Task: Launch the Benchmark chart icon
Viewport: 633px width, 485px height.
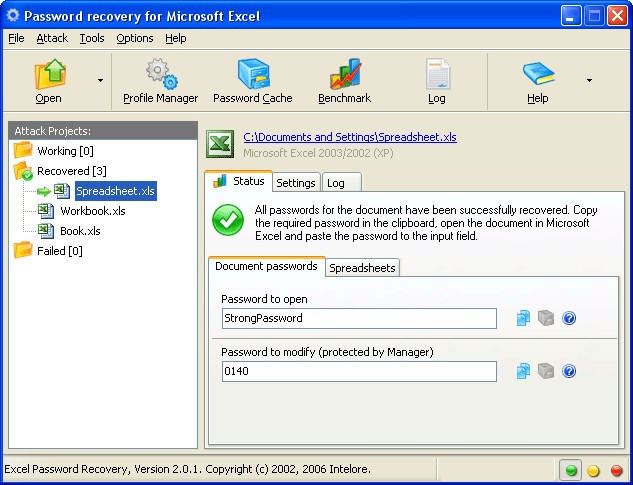Action: 345,74
